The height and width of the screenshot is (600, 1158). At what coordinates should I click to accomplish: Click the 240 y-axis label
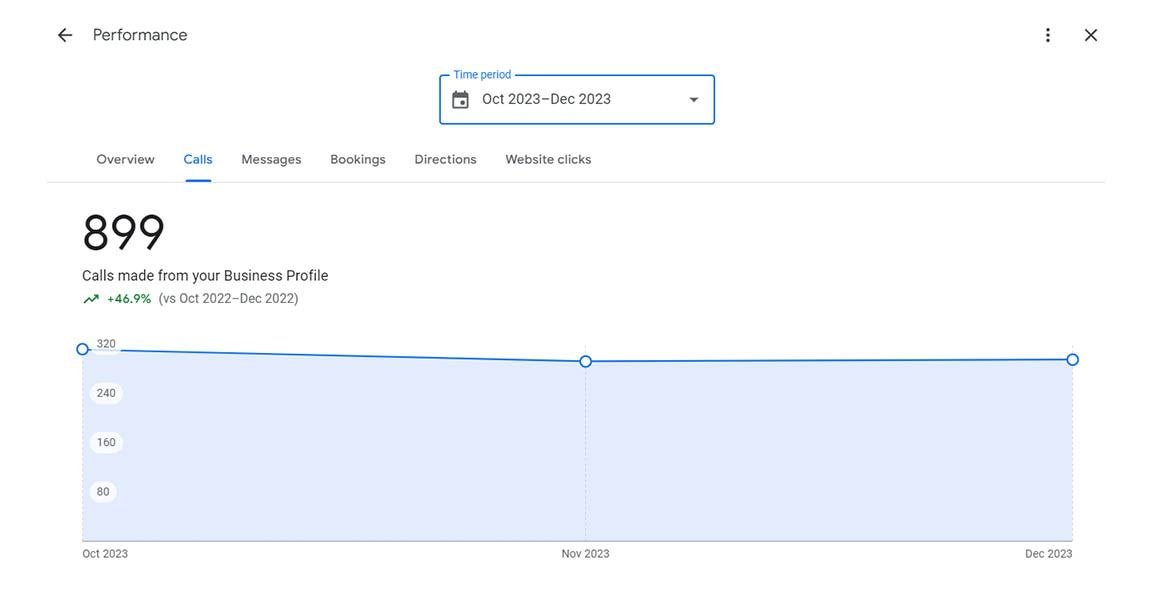tap(106, 393)
